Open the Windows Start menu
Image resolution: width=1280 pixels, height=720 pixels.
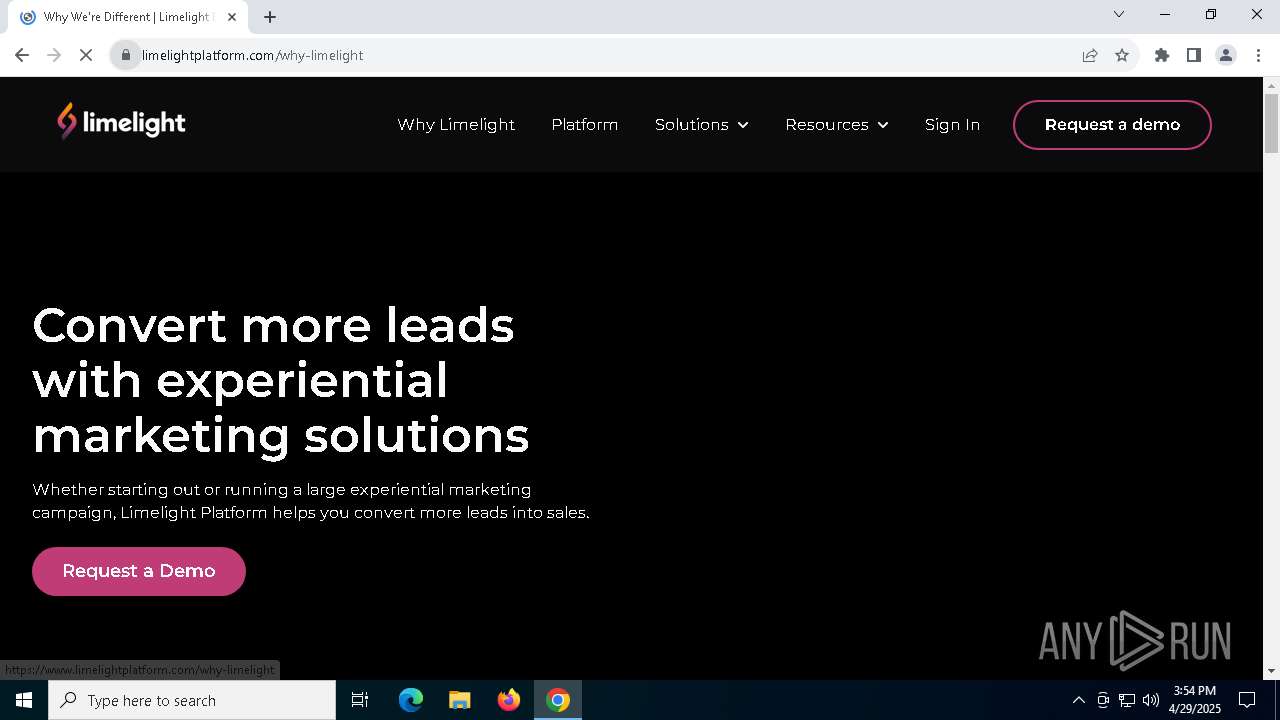tap(24, 700)
